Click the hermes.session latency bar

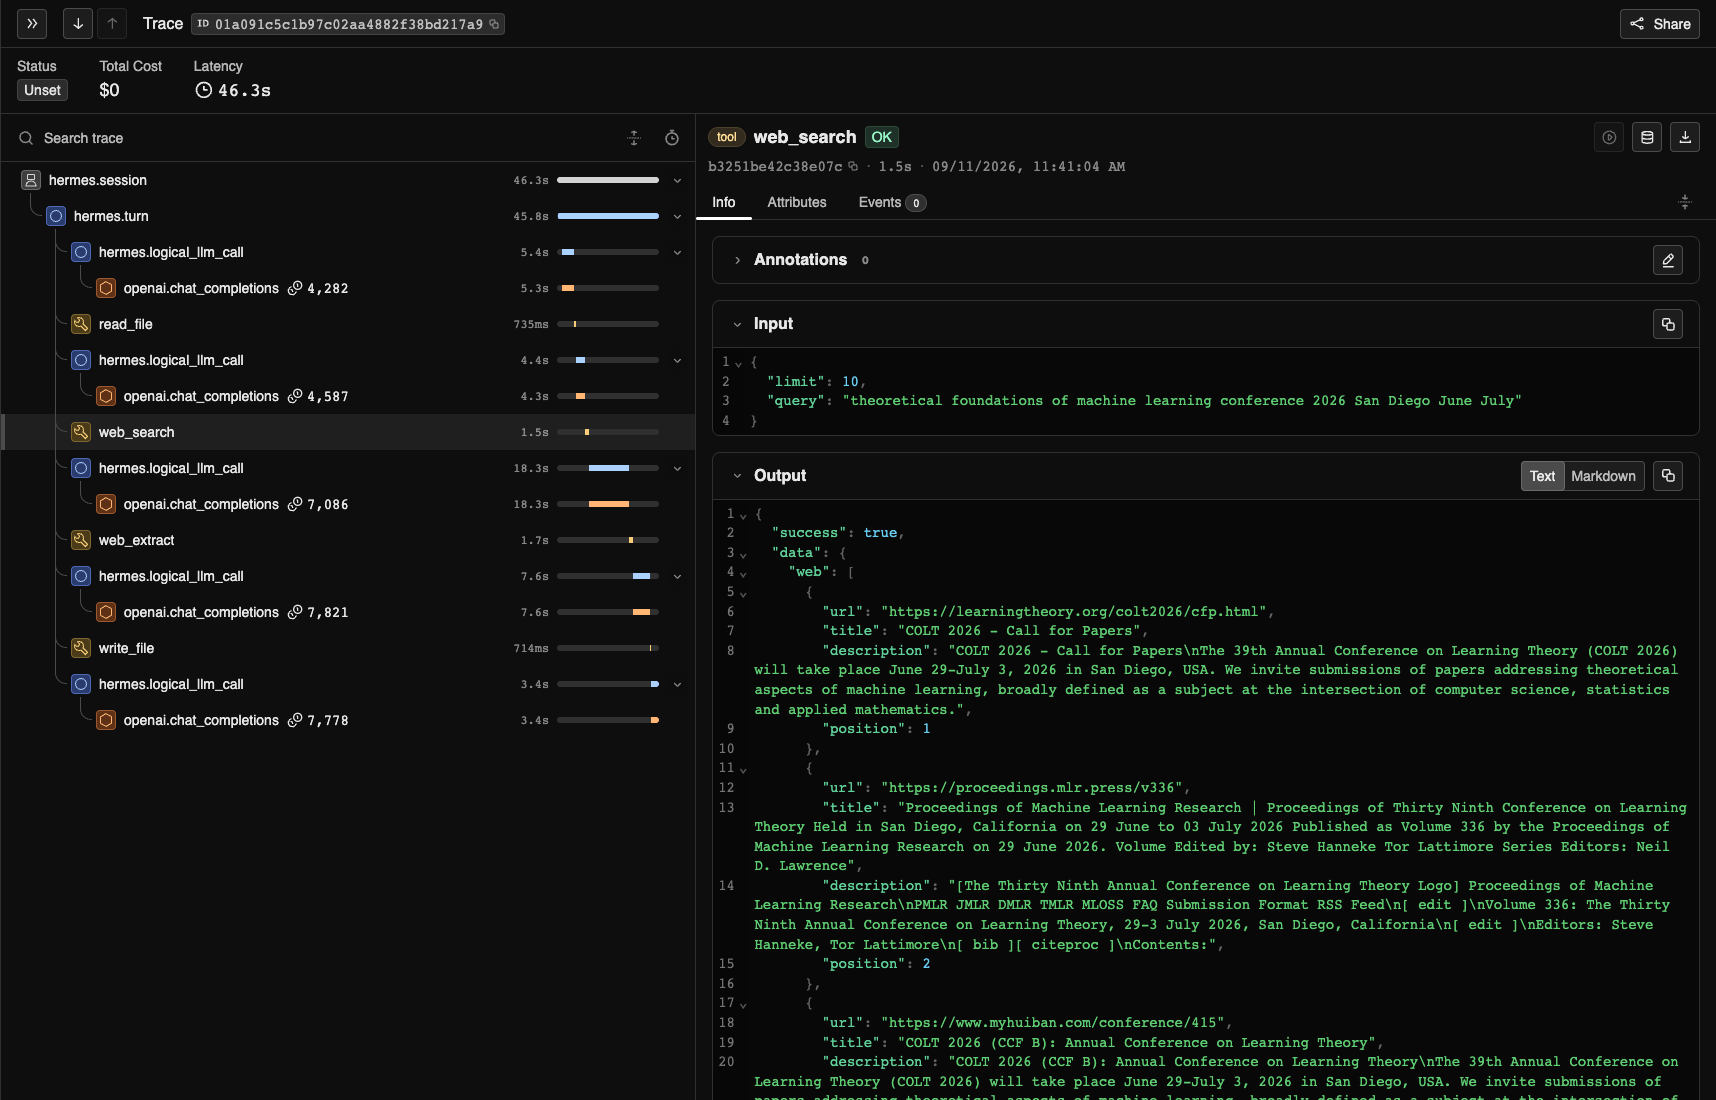[x=608, y=180]
